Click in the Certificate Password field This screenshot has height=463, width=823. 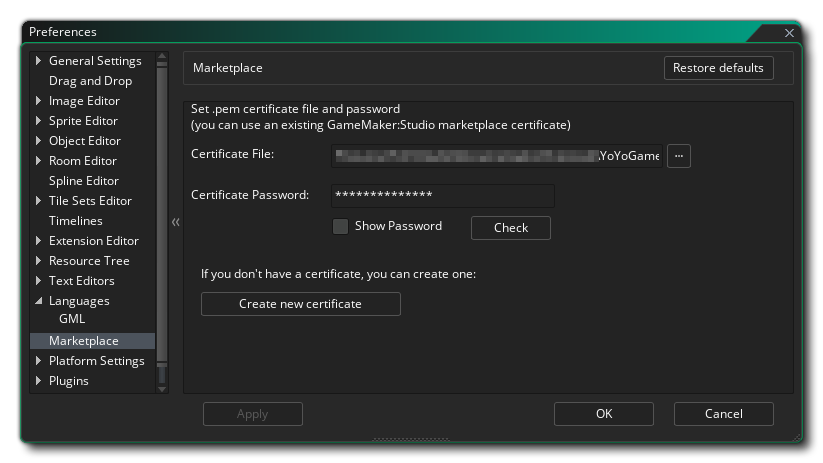coord(442,195)
